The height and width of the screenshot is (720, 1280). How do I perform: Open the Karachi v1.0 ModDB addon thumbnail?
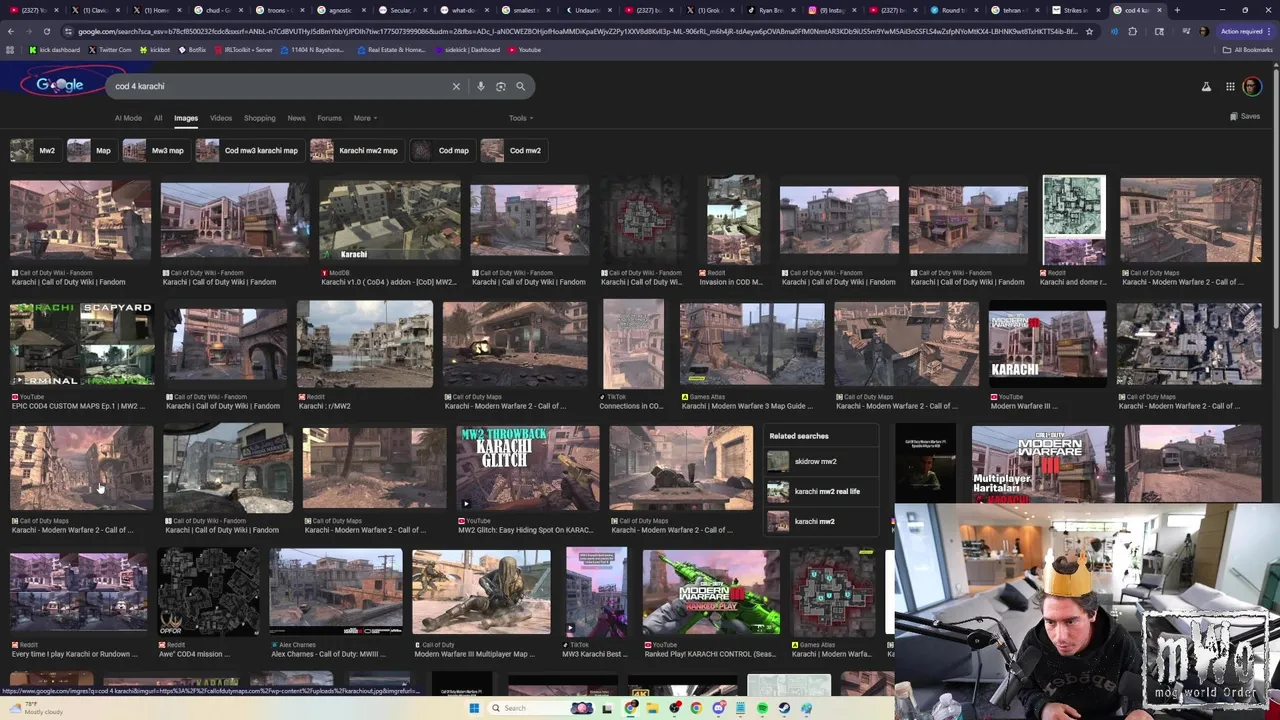pos(390,221)
